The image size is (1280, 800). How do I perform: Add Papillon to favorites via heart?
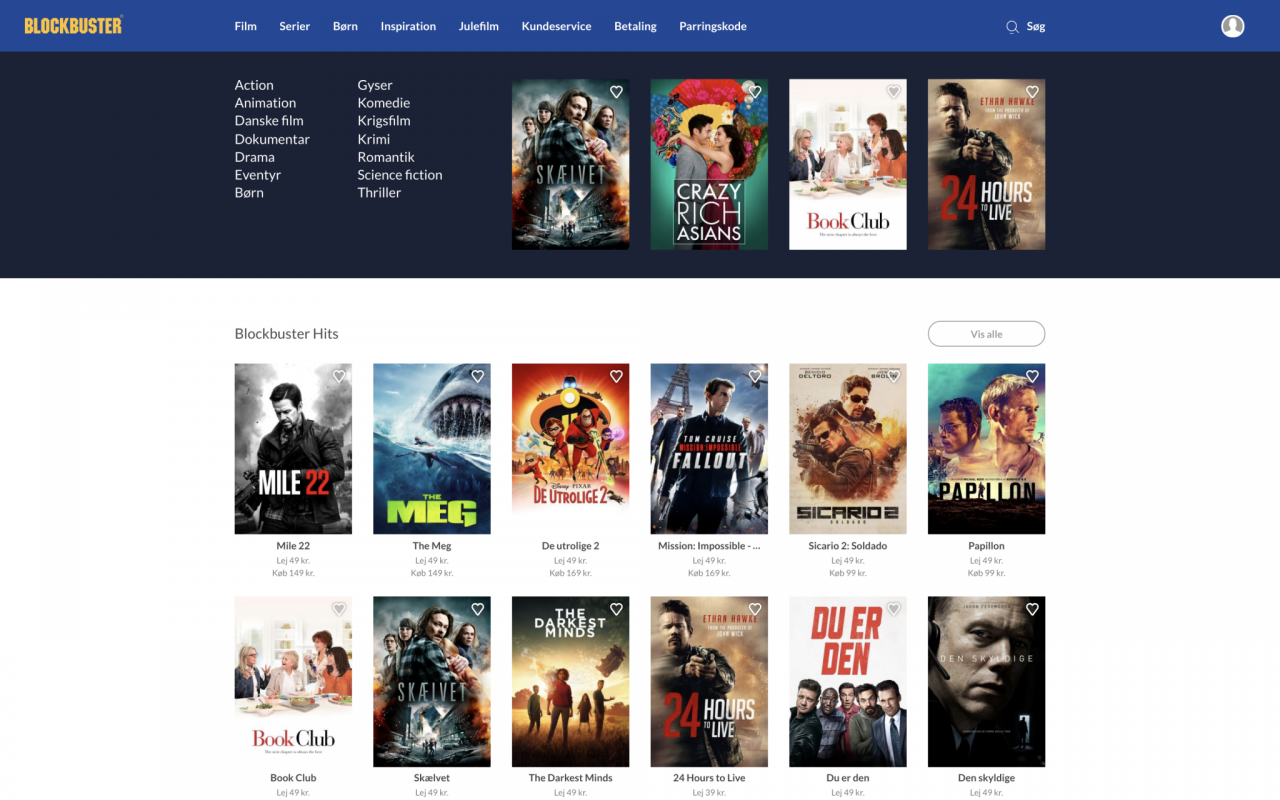1032,376
